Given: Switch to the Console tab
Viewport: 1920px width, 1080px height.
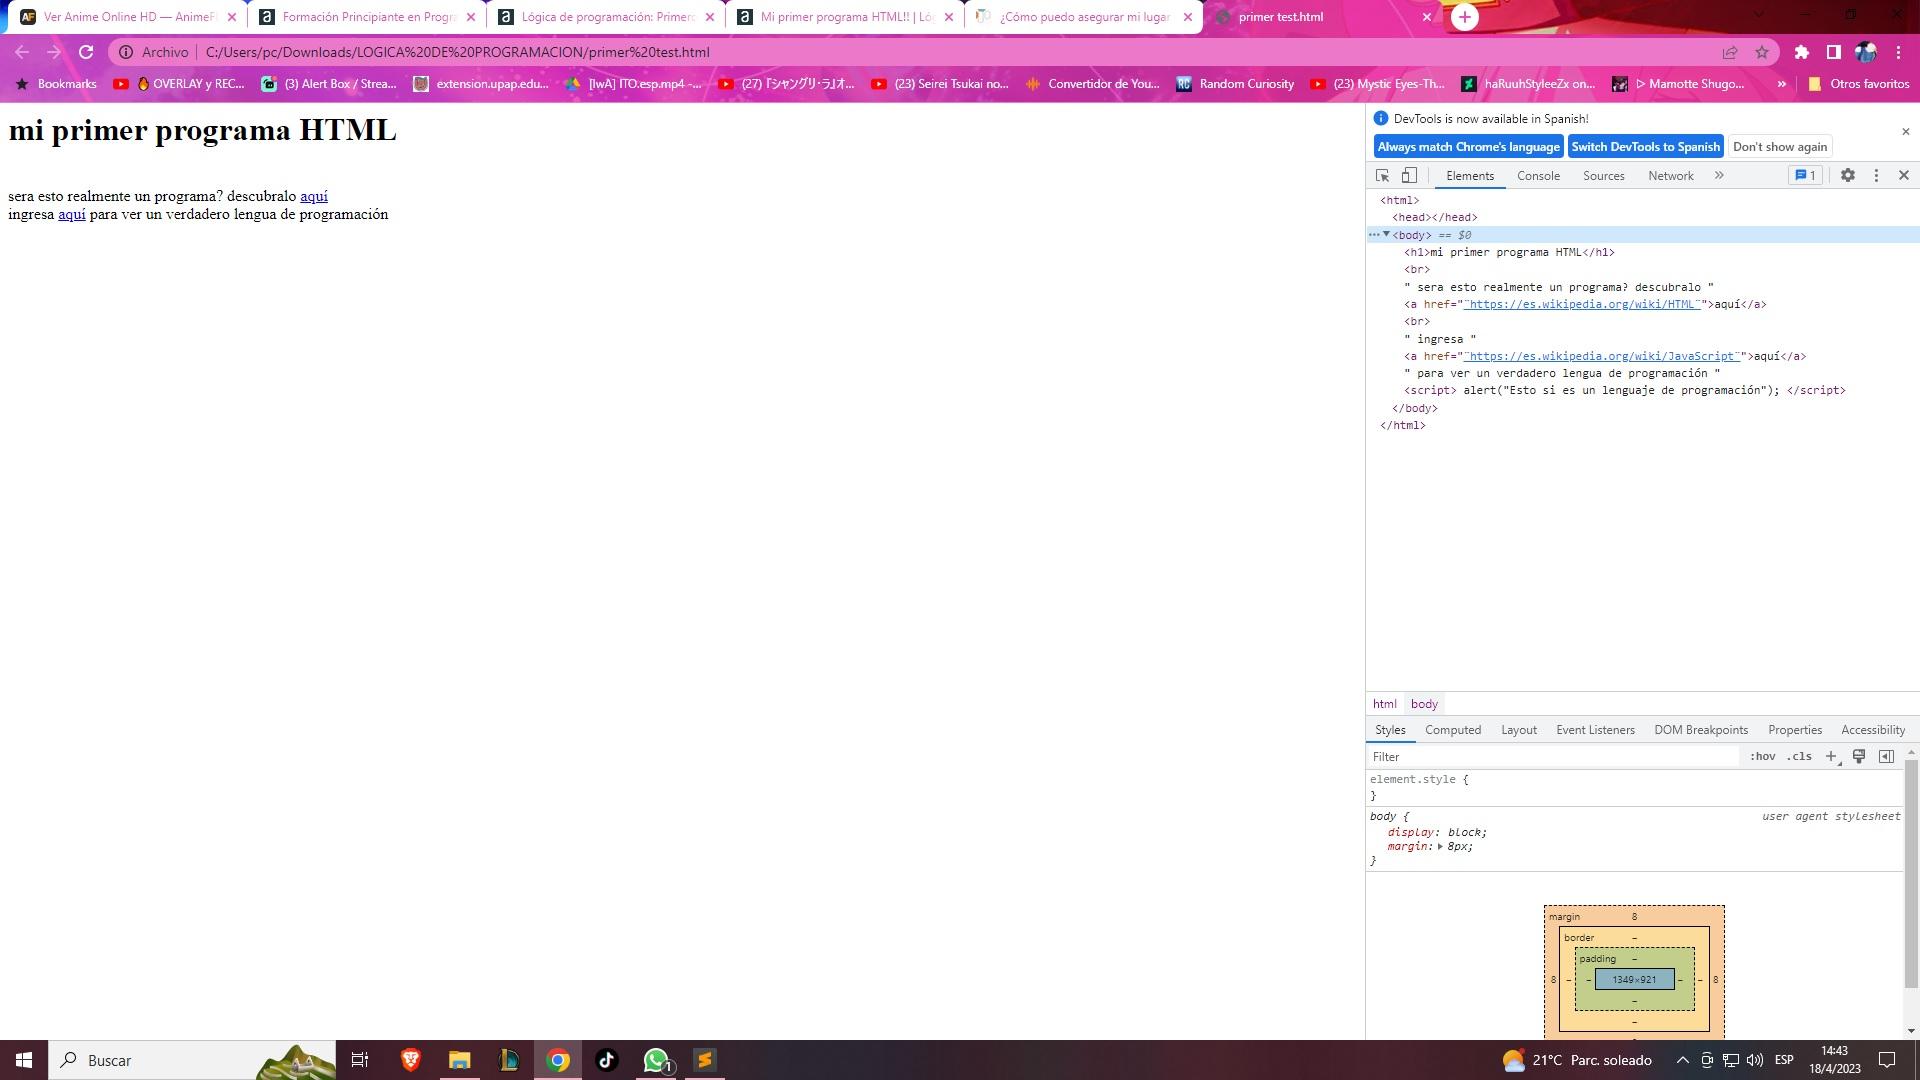Looking at the screenshot, I should click(x=1538, y=176).
